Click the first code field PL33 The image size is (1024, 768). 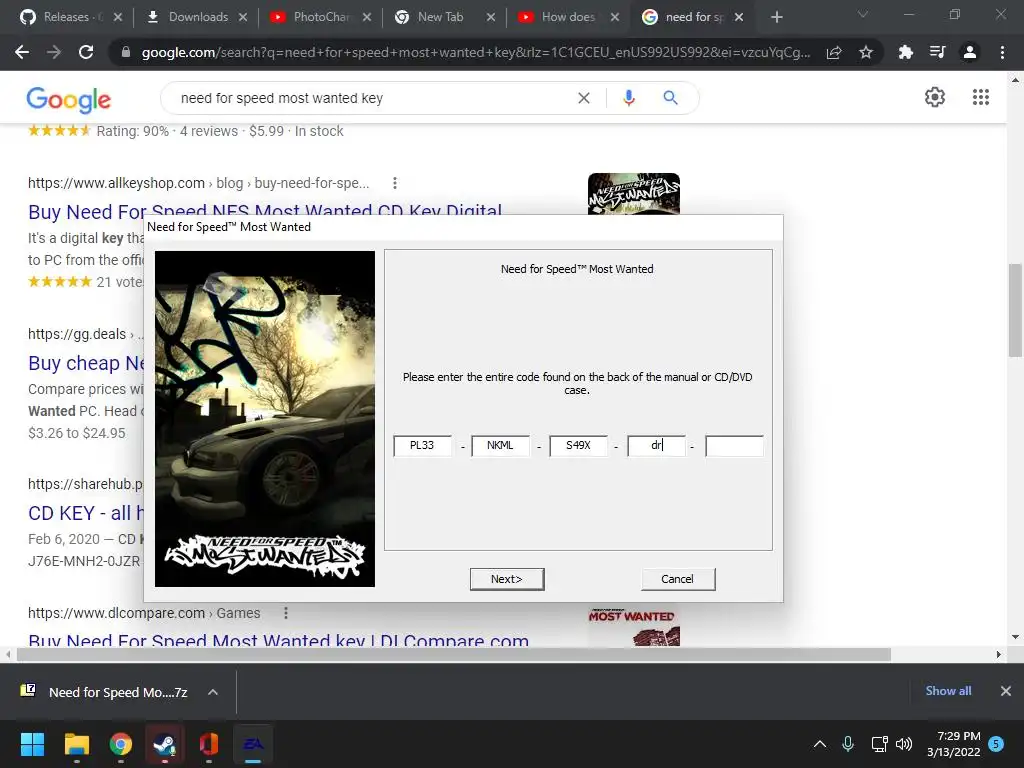422,445
